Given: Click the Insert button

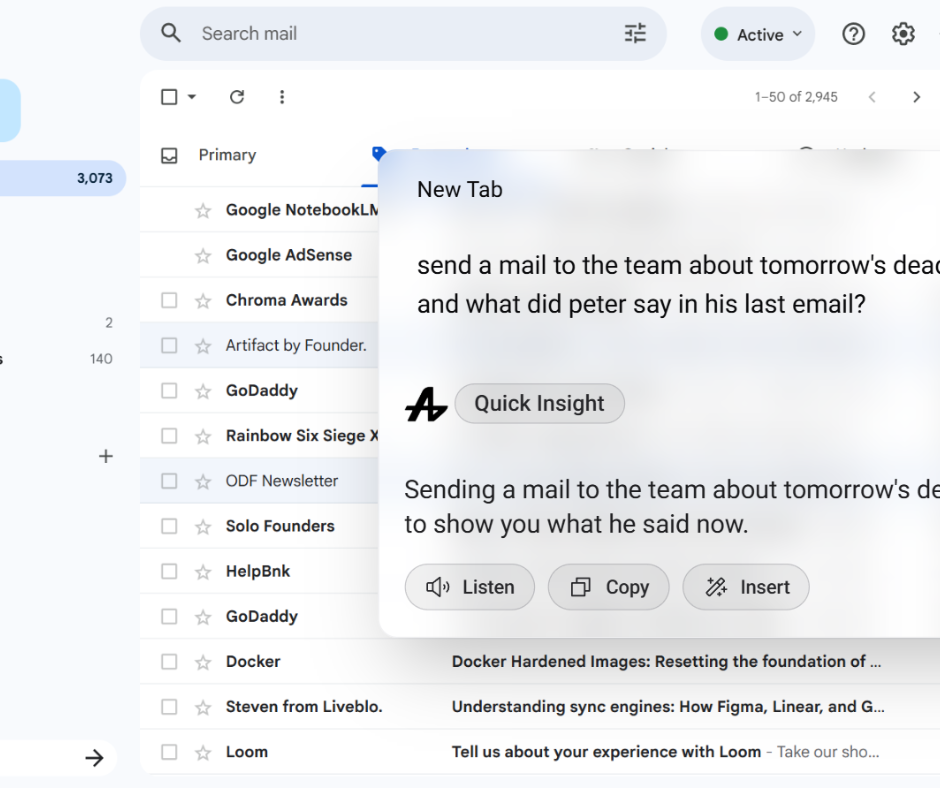Looking at the screenshot, I should (x=746, y=587).
